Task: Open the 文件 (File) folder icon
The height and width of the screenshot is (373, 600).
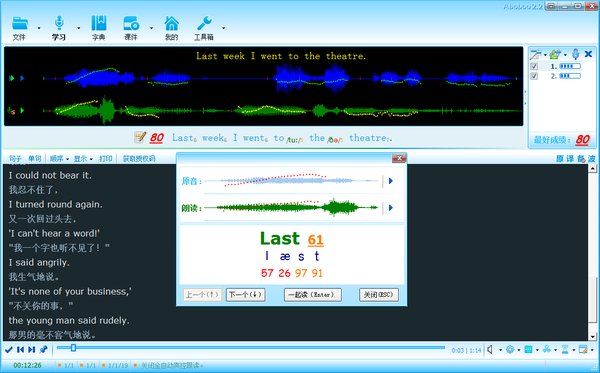Action: click(20, 23)
